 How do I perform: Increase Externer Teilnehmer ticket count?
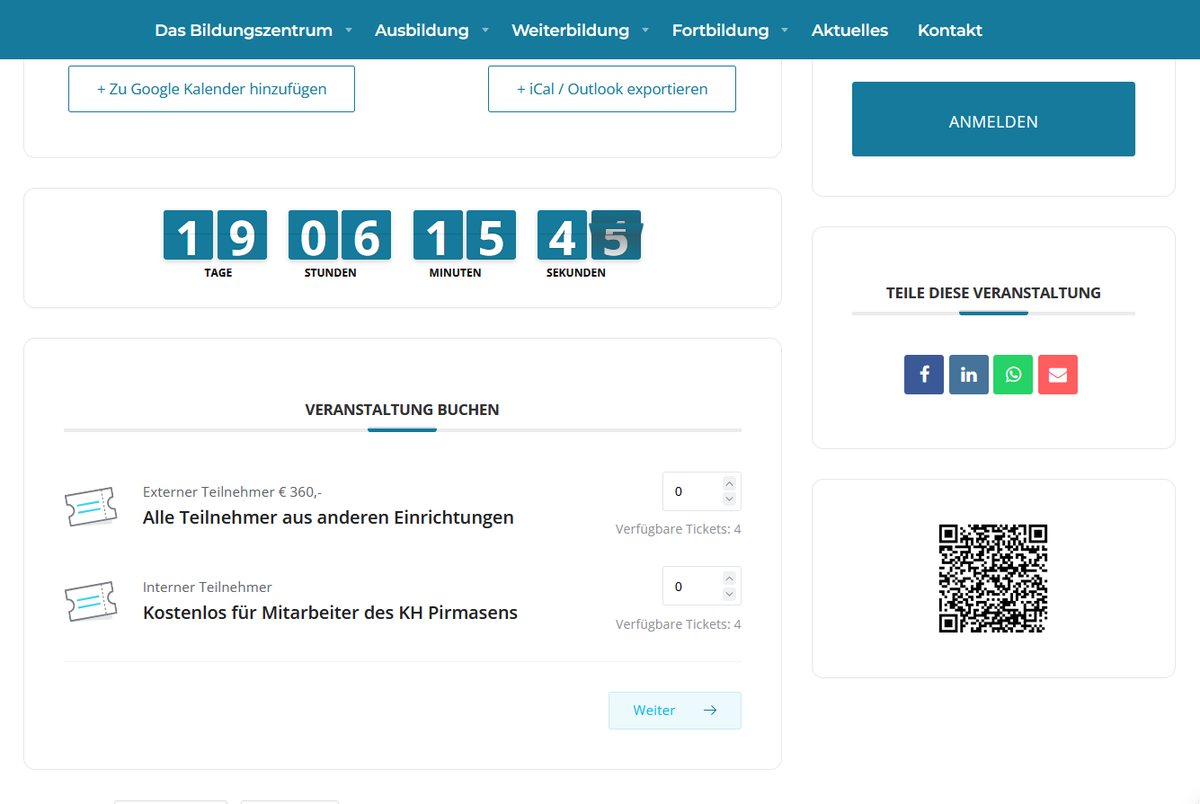click(729, 483)
